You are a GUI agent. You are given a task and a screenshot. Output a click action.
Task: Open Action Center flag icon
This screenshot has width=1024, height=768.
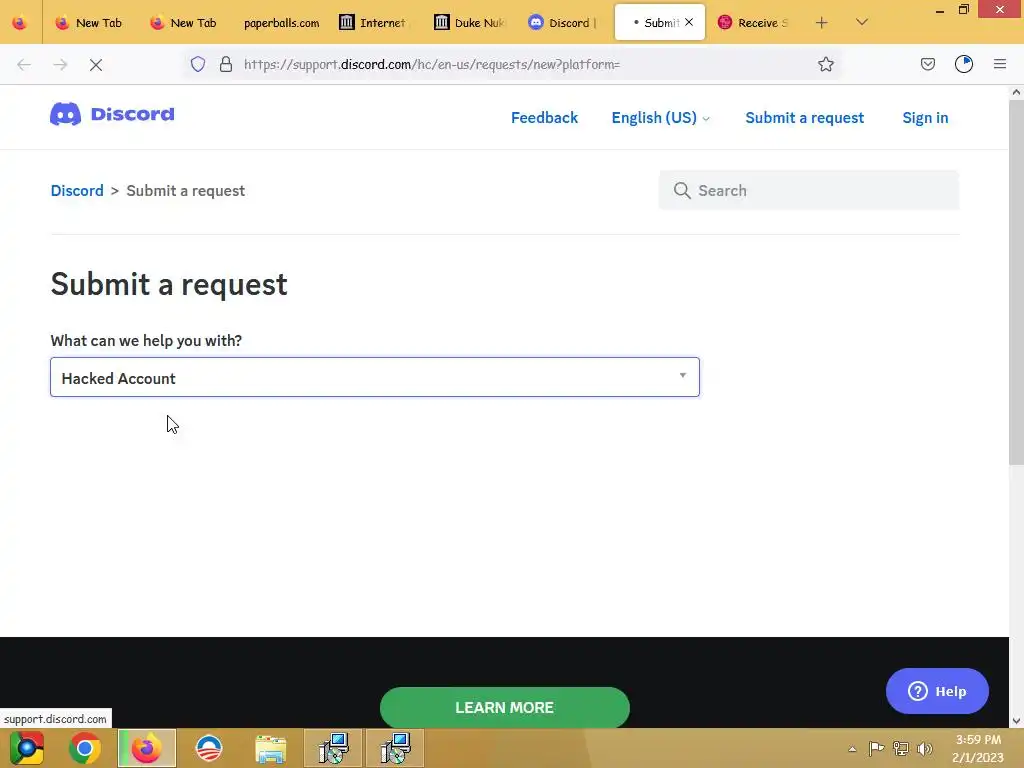click(x=876, y=748)
